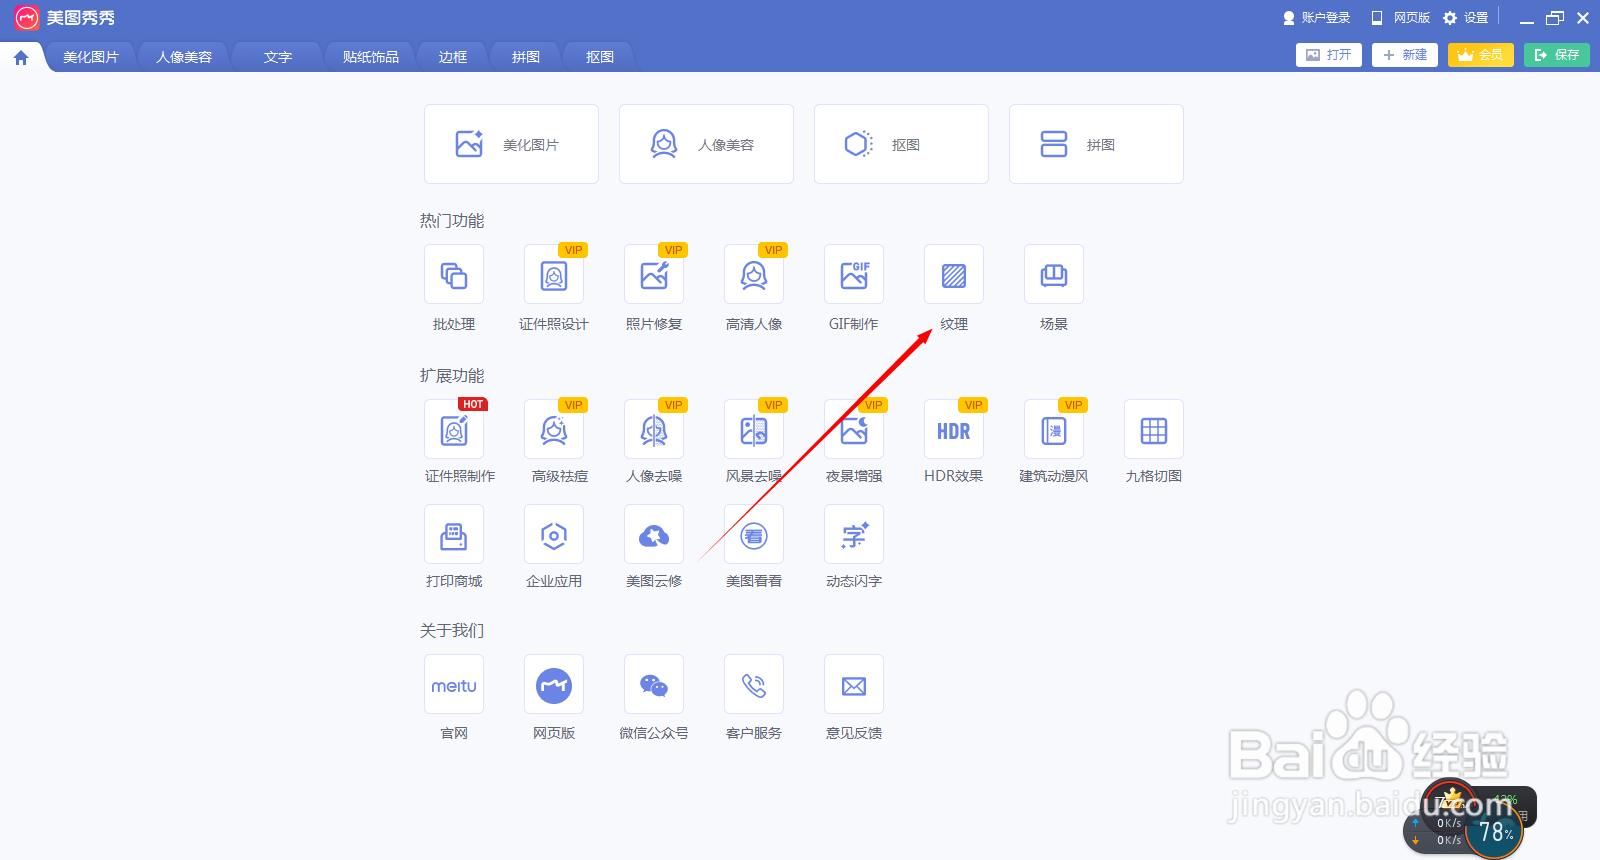Screen dimensions: 1600x860
Task: Open the 人像去噪 portrait denoise tool
Action: pyautogui.click(x=654, y=430)
